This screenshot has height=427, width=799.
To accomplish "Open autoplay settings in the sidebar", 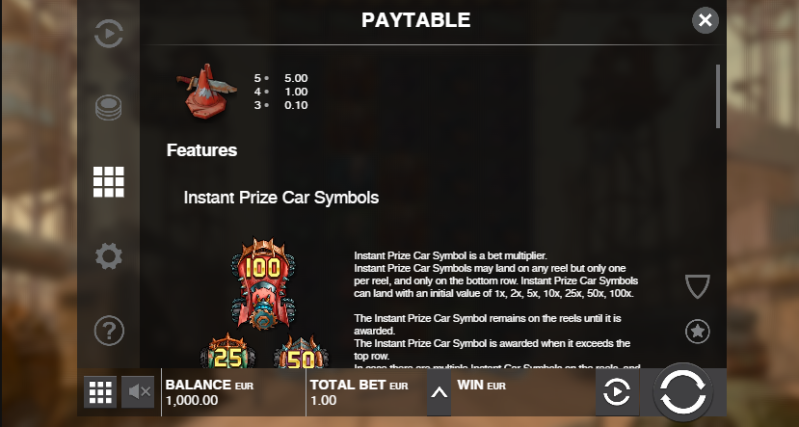I will (x=109, y=34).
